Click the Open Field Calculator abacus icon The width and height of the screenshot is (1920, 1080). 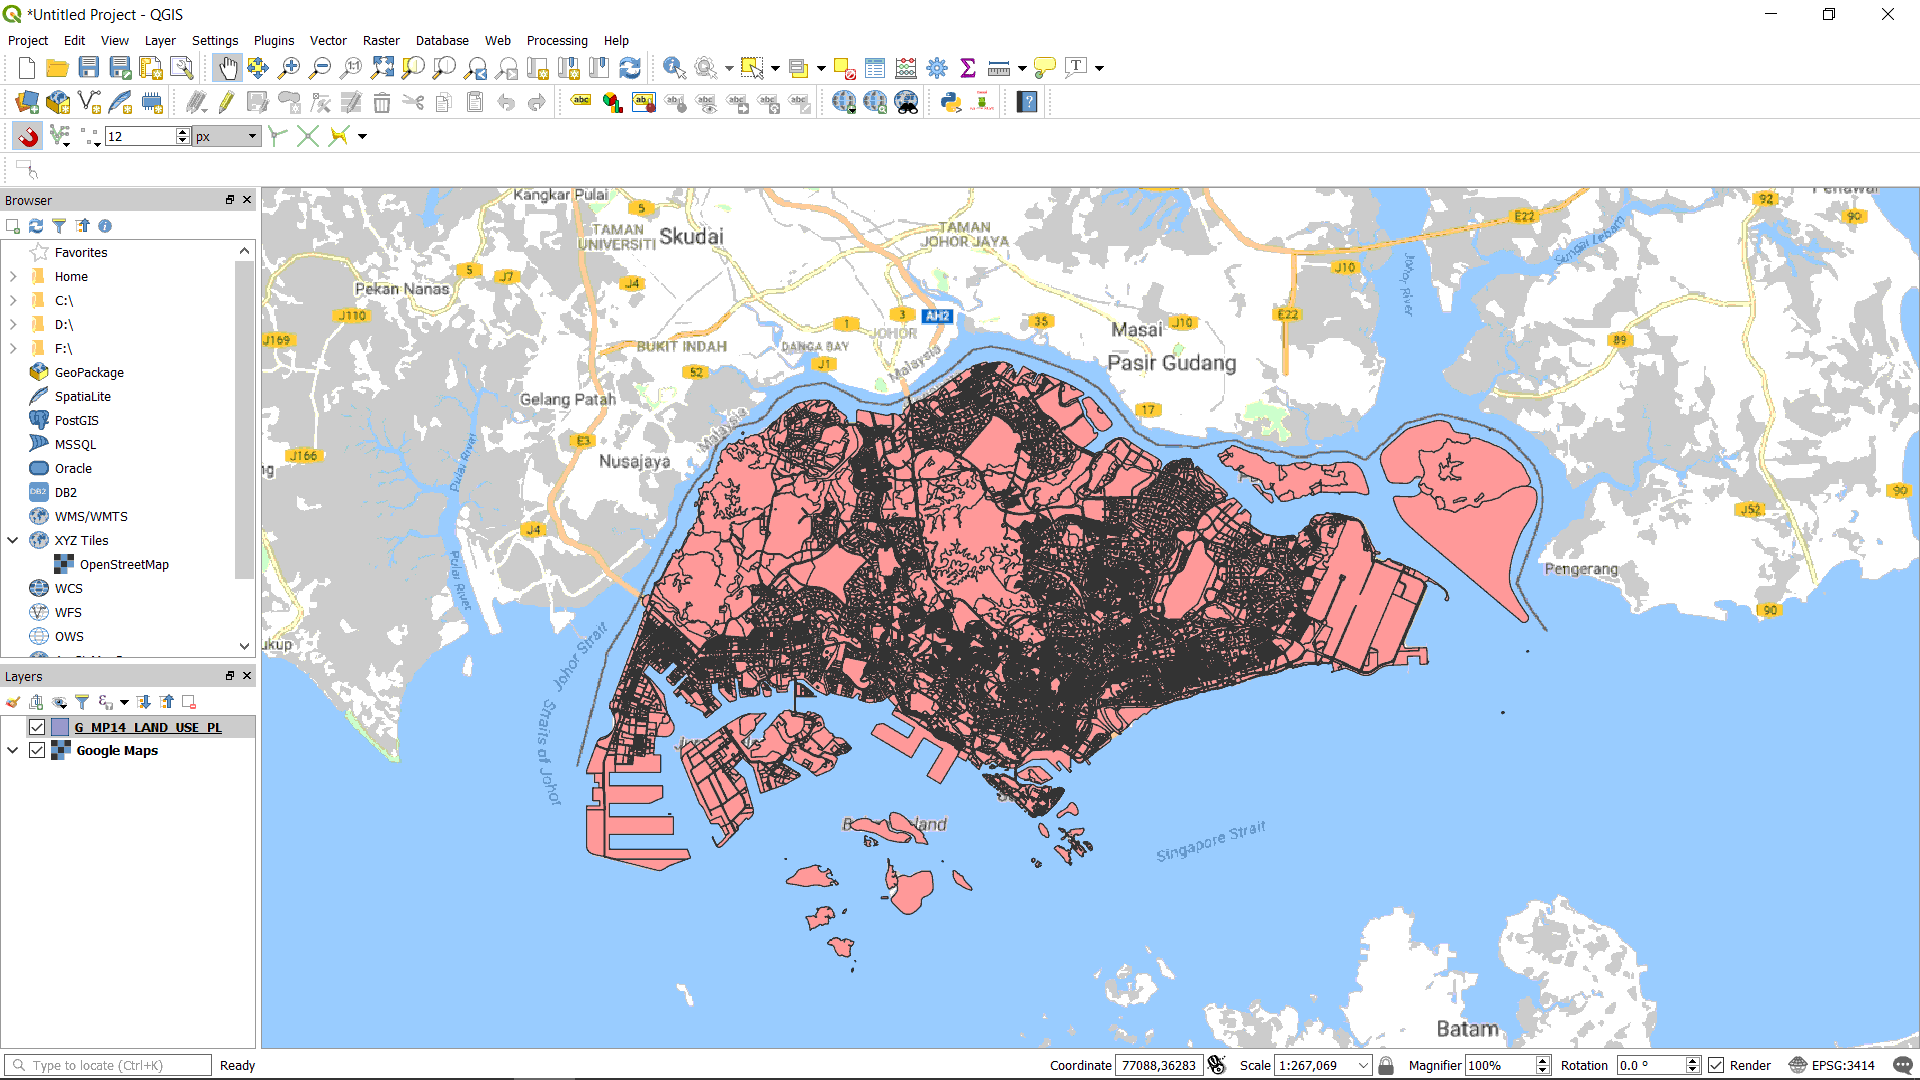click(x=906, y=68)
